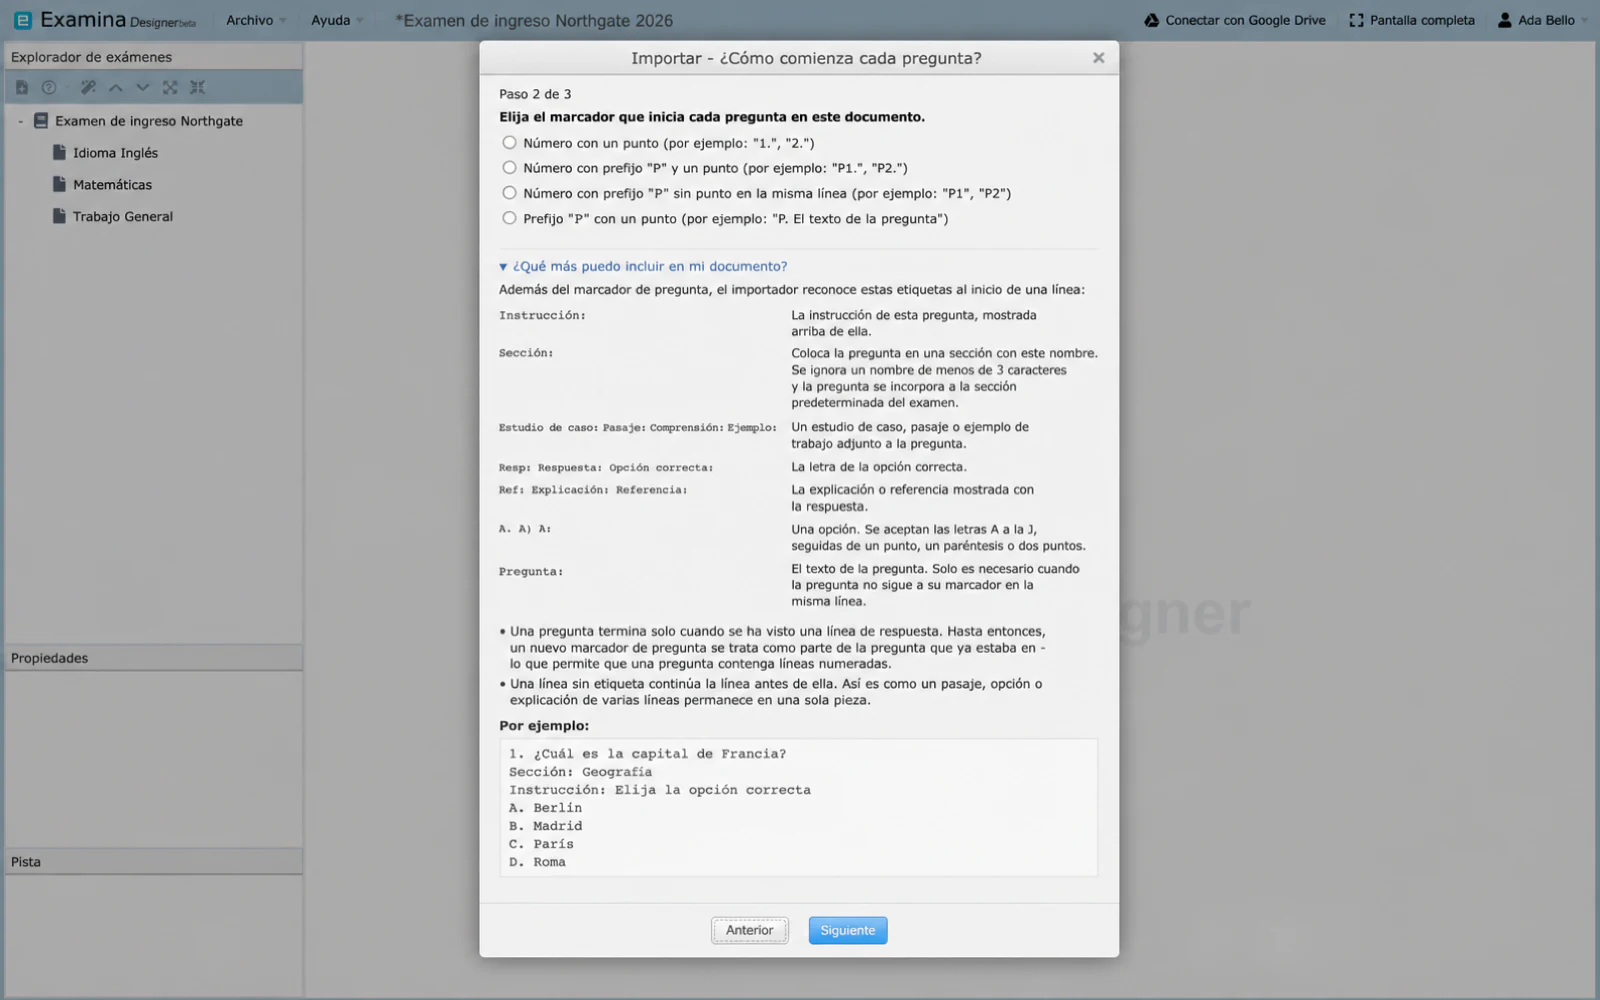Select the Idioma Inglés tree row
Image resolution: width=1600 pixels, height=1000 pixels.
coord(154,153)
